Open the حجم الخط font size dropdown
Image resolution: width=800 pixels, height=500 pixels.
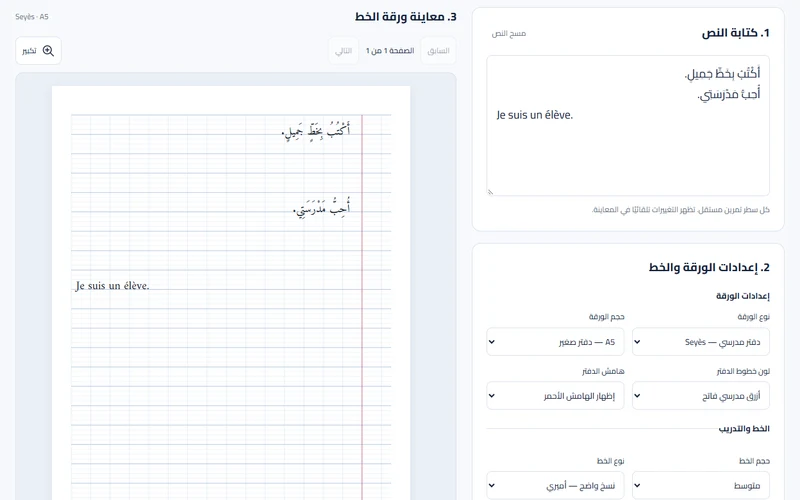tap(701, 485)
